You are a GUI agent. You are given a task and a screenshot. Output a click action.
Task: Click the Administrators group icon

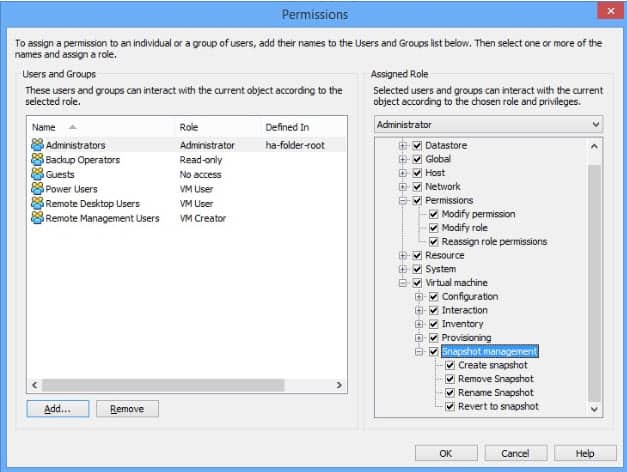37,145
